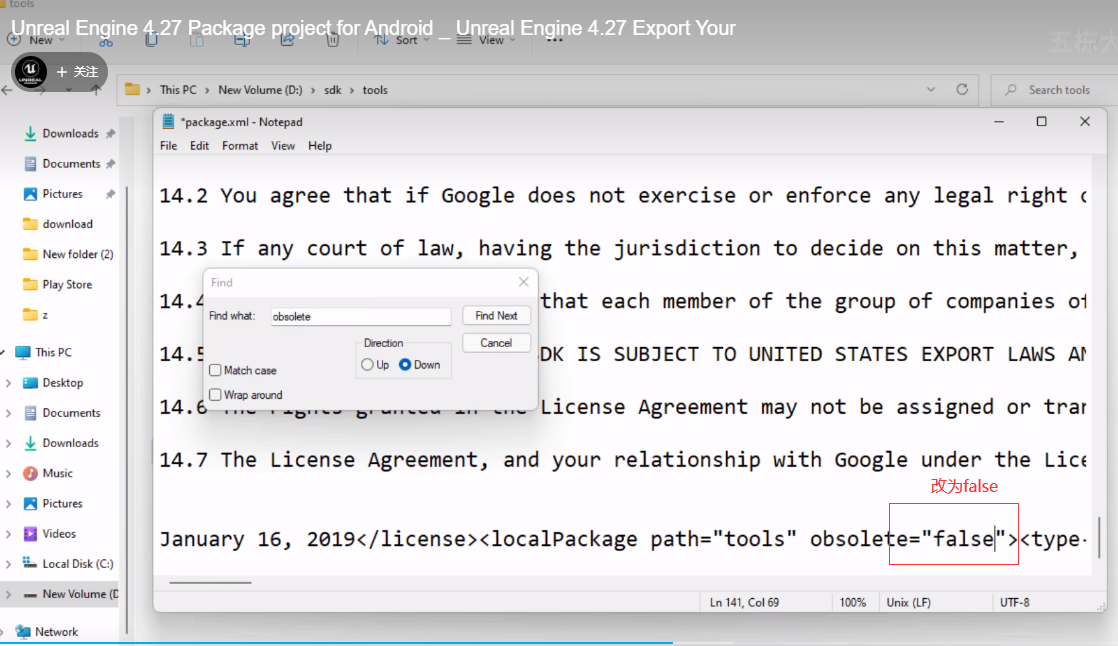Open New folder (2) in sidebar
Image resolution: width=1118 pixels, height=646 pixels.
(68, 254)
